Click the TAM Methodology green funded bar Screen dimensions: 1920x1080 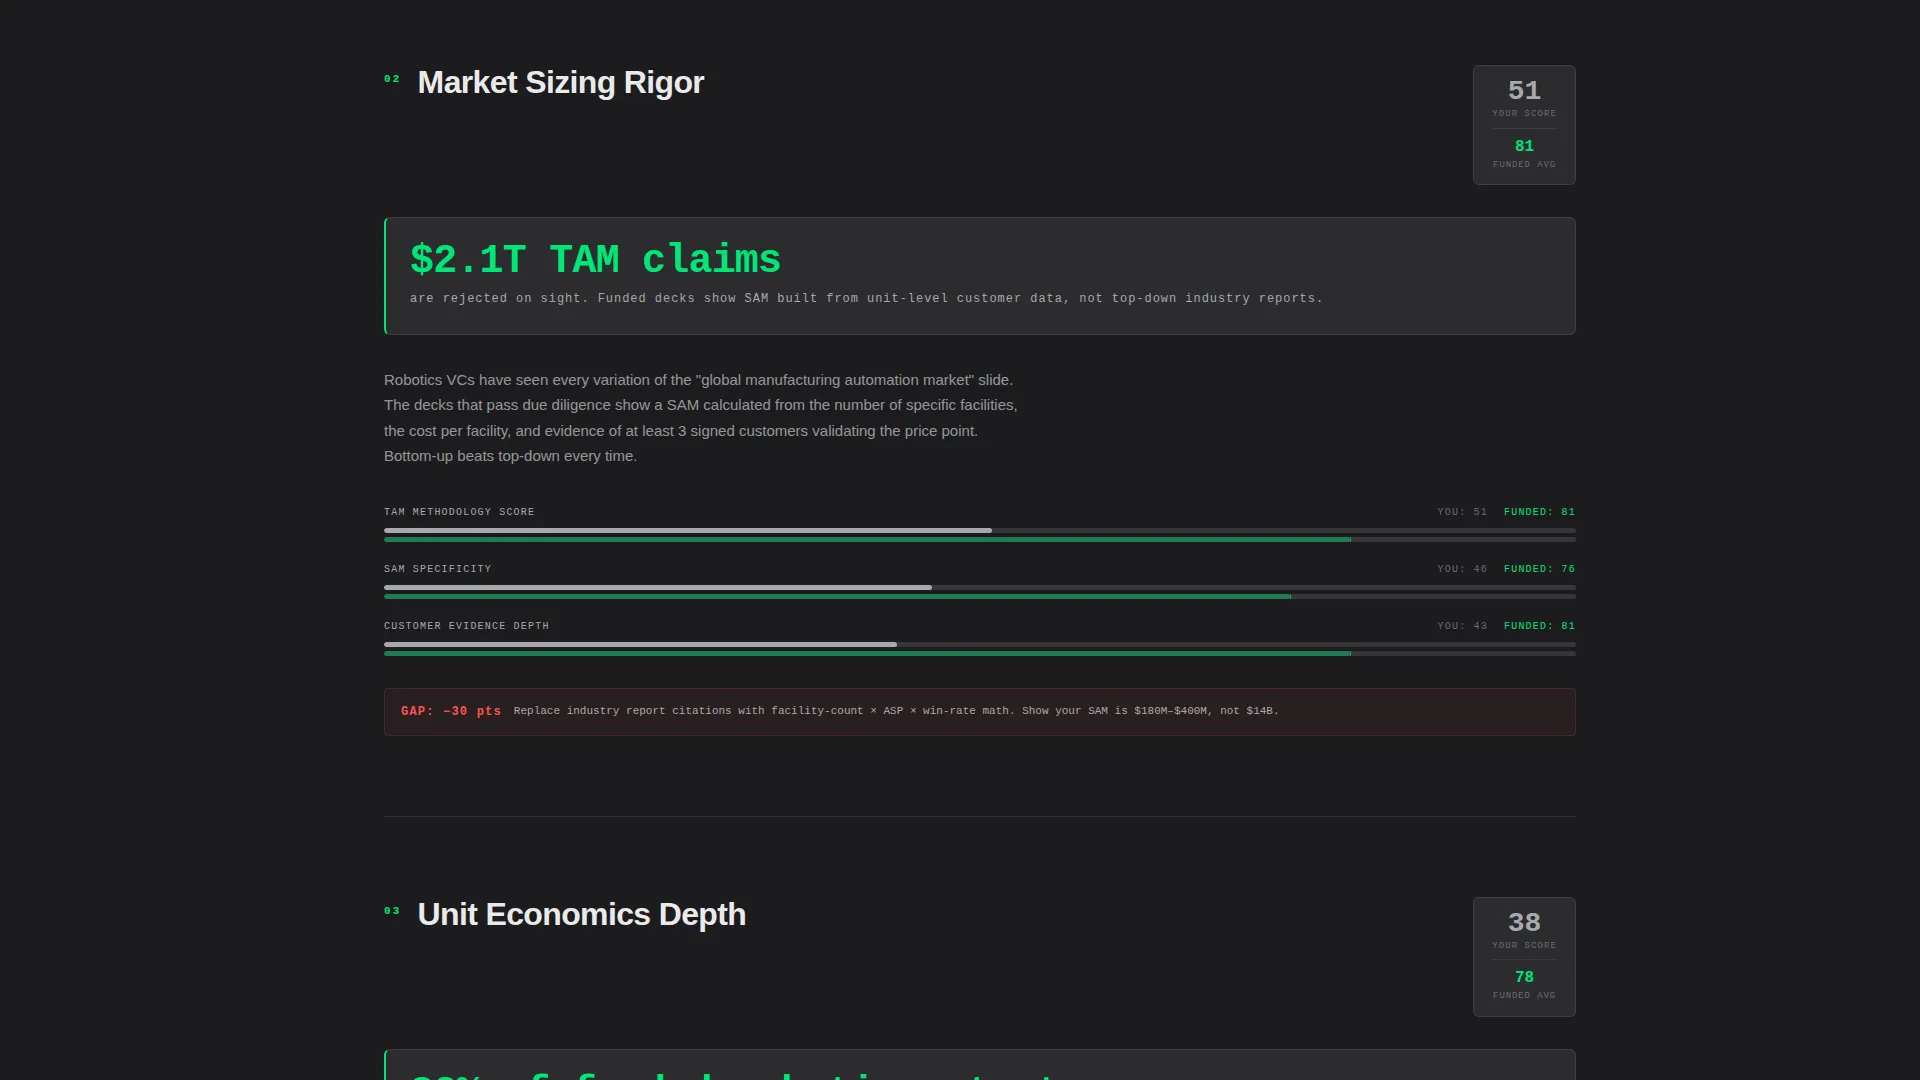pyautogui.click(x=867, y=540)
